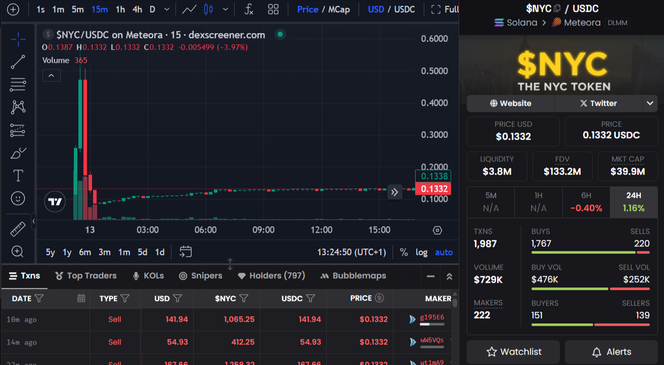Select the 1h timeframe
The height and width of the screenshot is (365, 664).
pyautogui.click(x=120, y=9)
